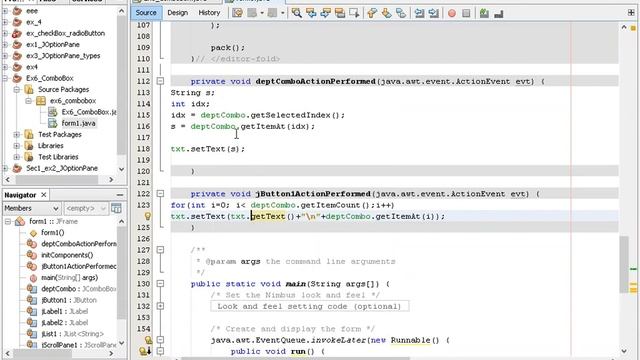Click the editor vertical scrollbar thumb
Viewport: 640px width, 360px height.
pyautogui.click(x=624, y=264)
